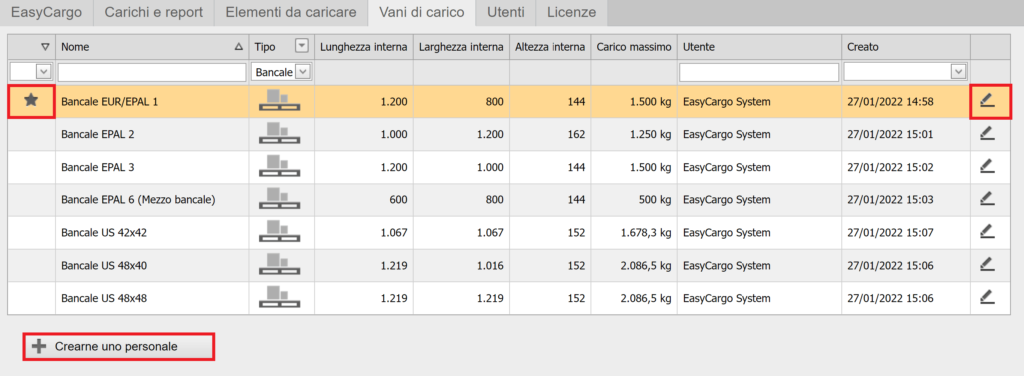The height and width of the screenshot is (376, 1024).
Task: Click the Lunghezza interna column header
Action: (364, 46)
